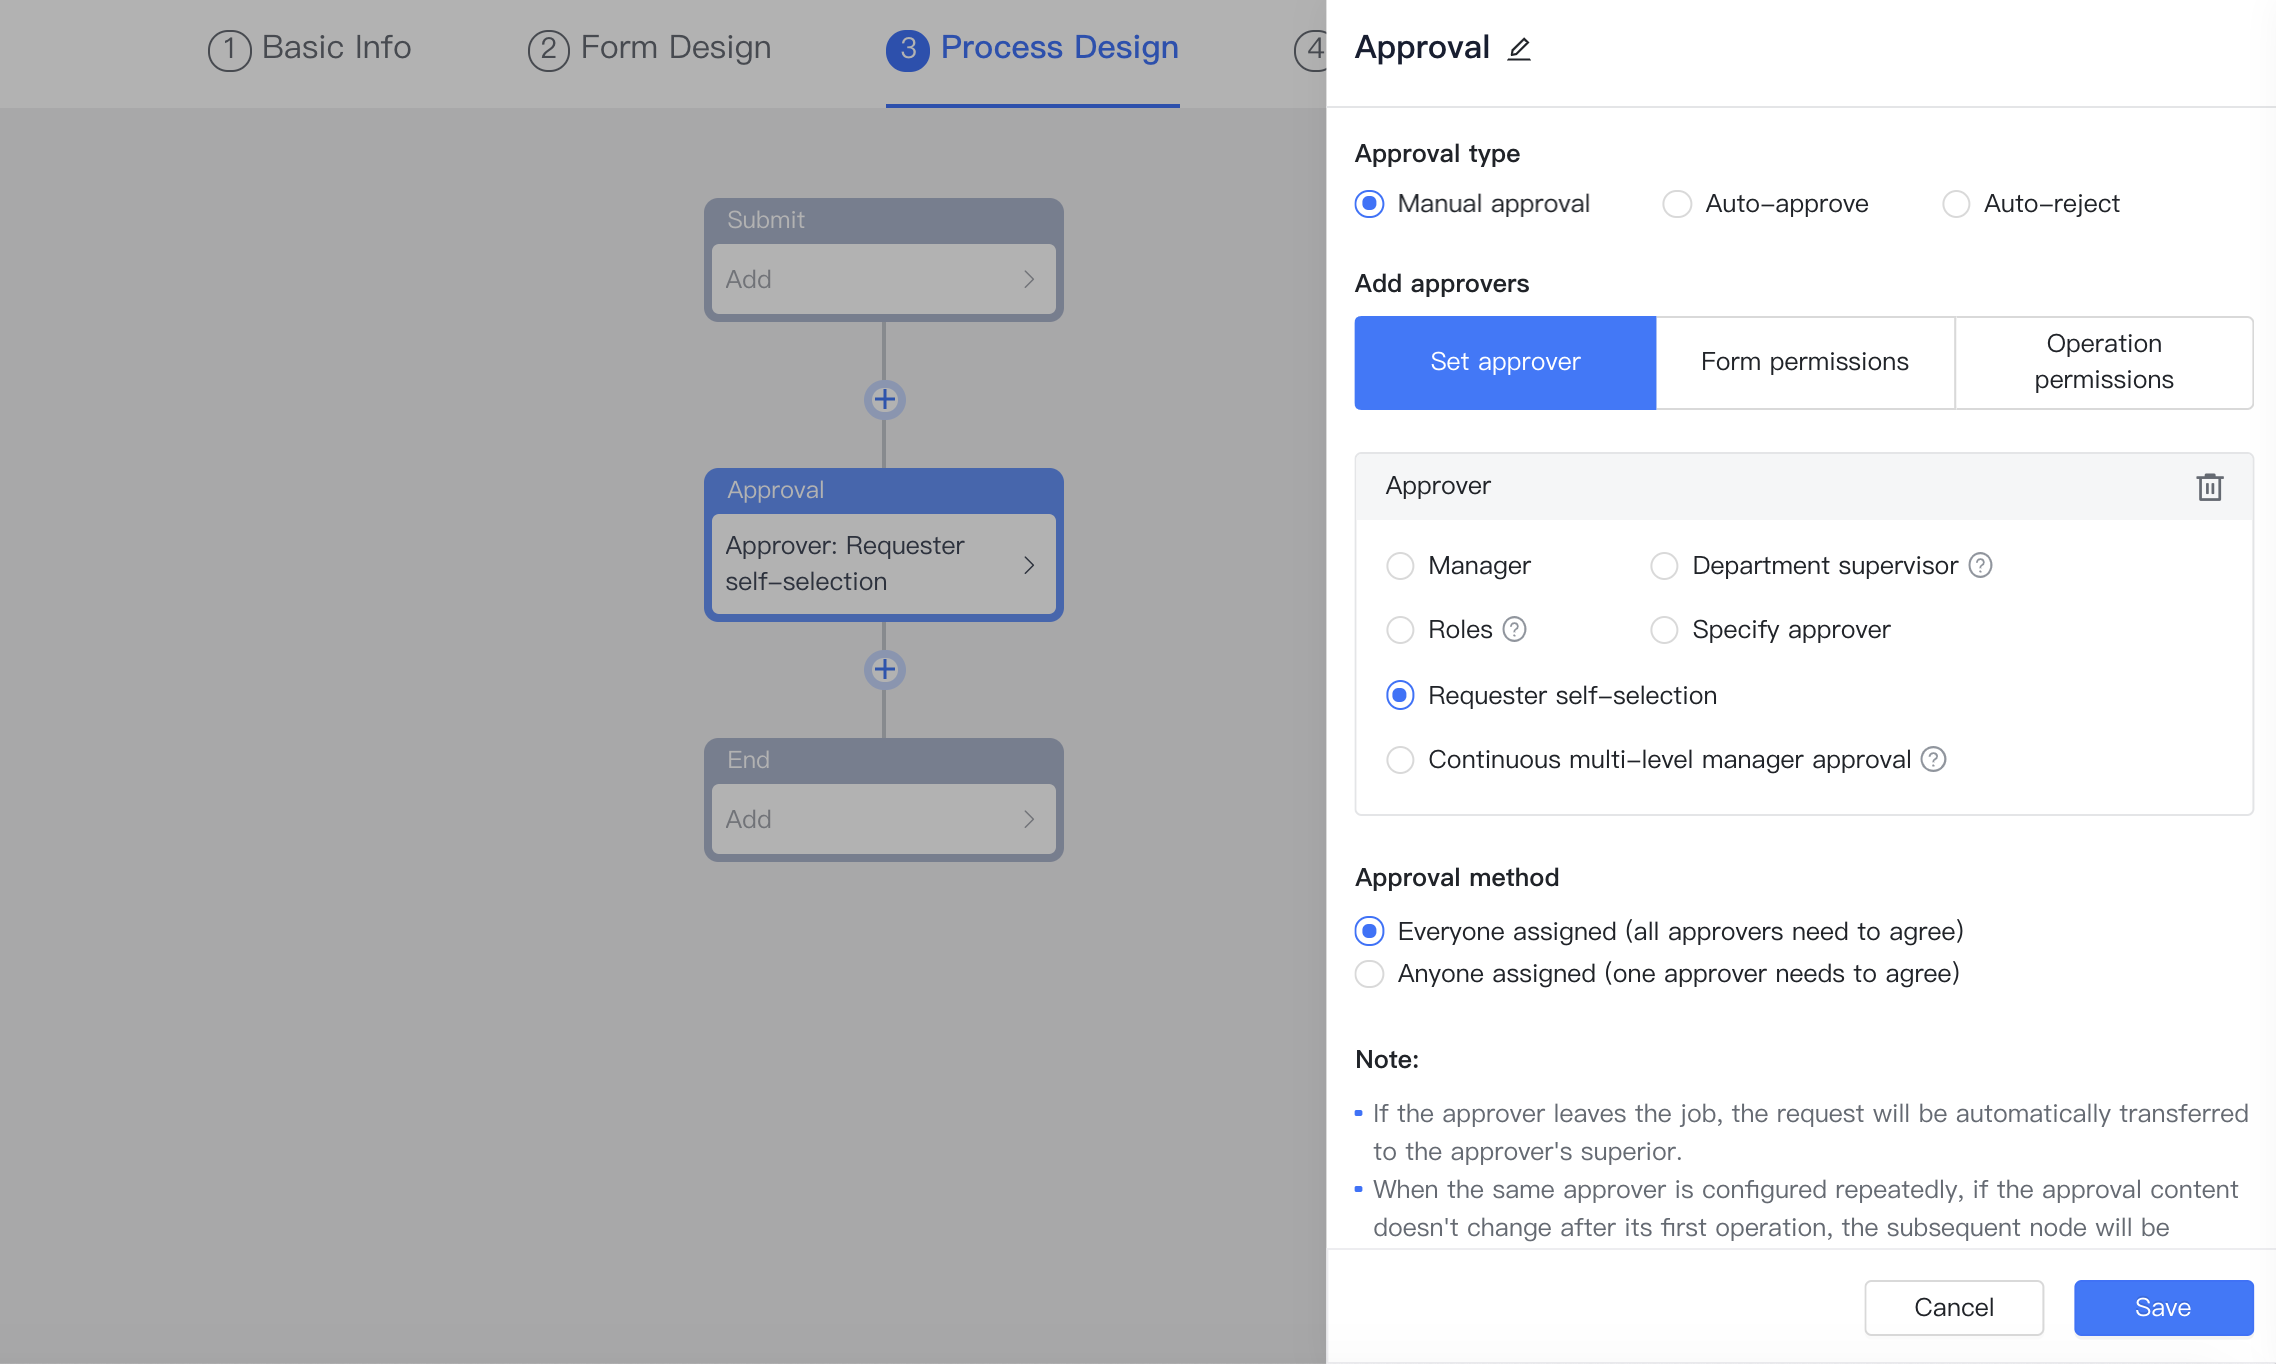Image resolution: width=2276 pixels, height=1364 pixels.
Task: Enable Anyone assigned approval method
Action: pos(1369,973)
